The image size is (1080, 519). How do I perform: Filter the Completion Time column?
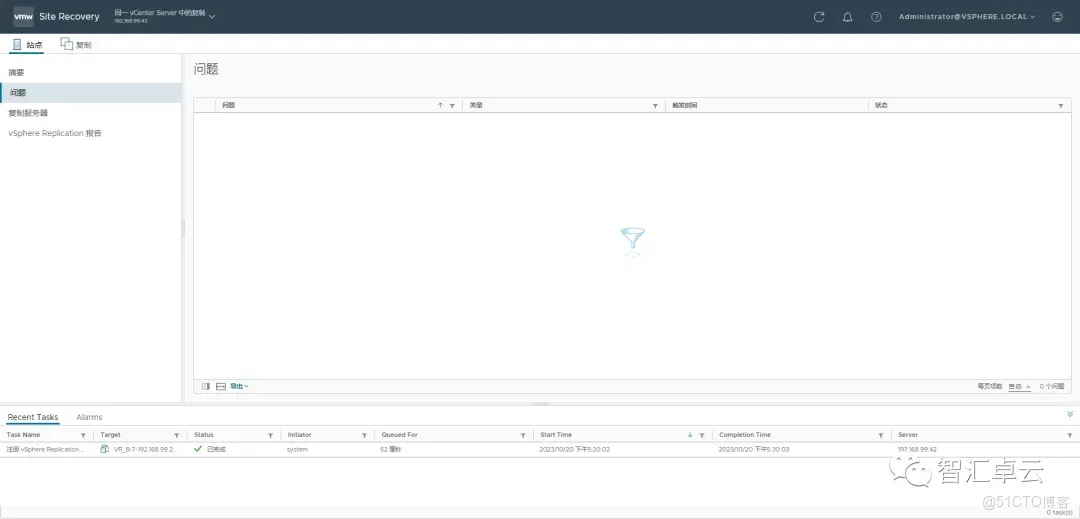pyautogui.click(x=881, y=435)
